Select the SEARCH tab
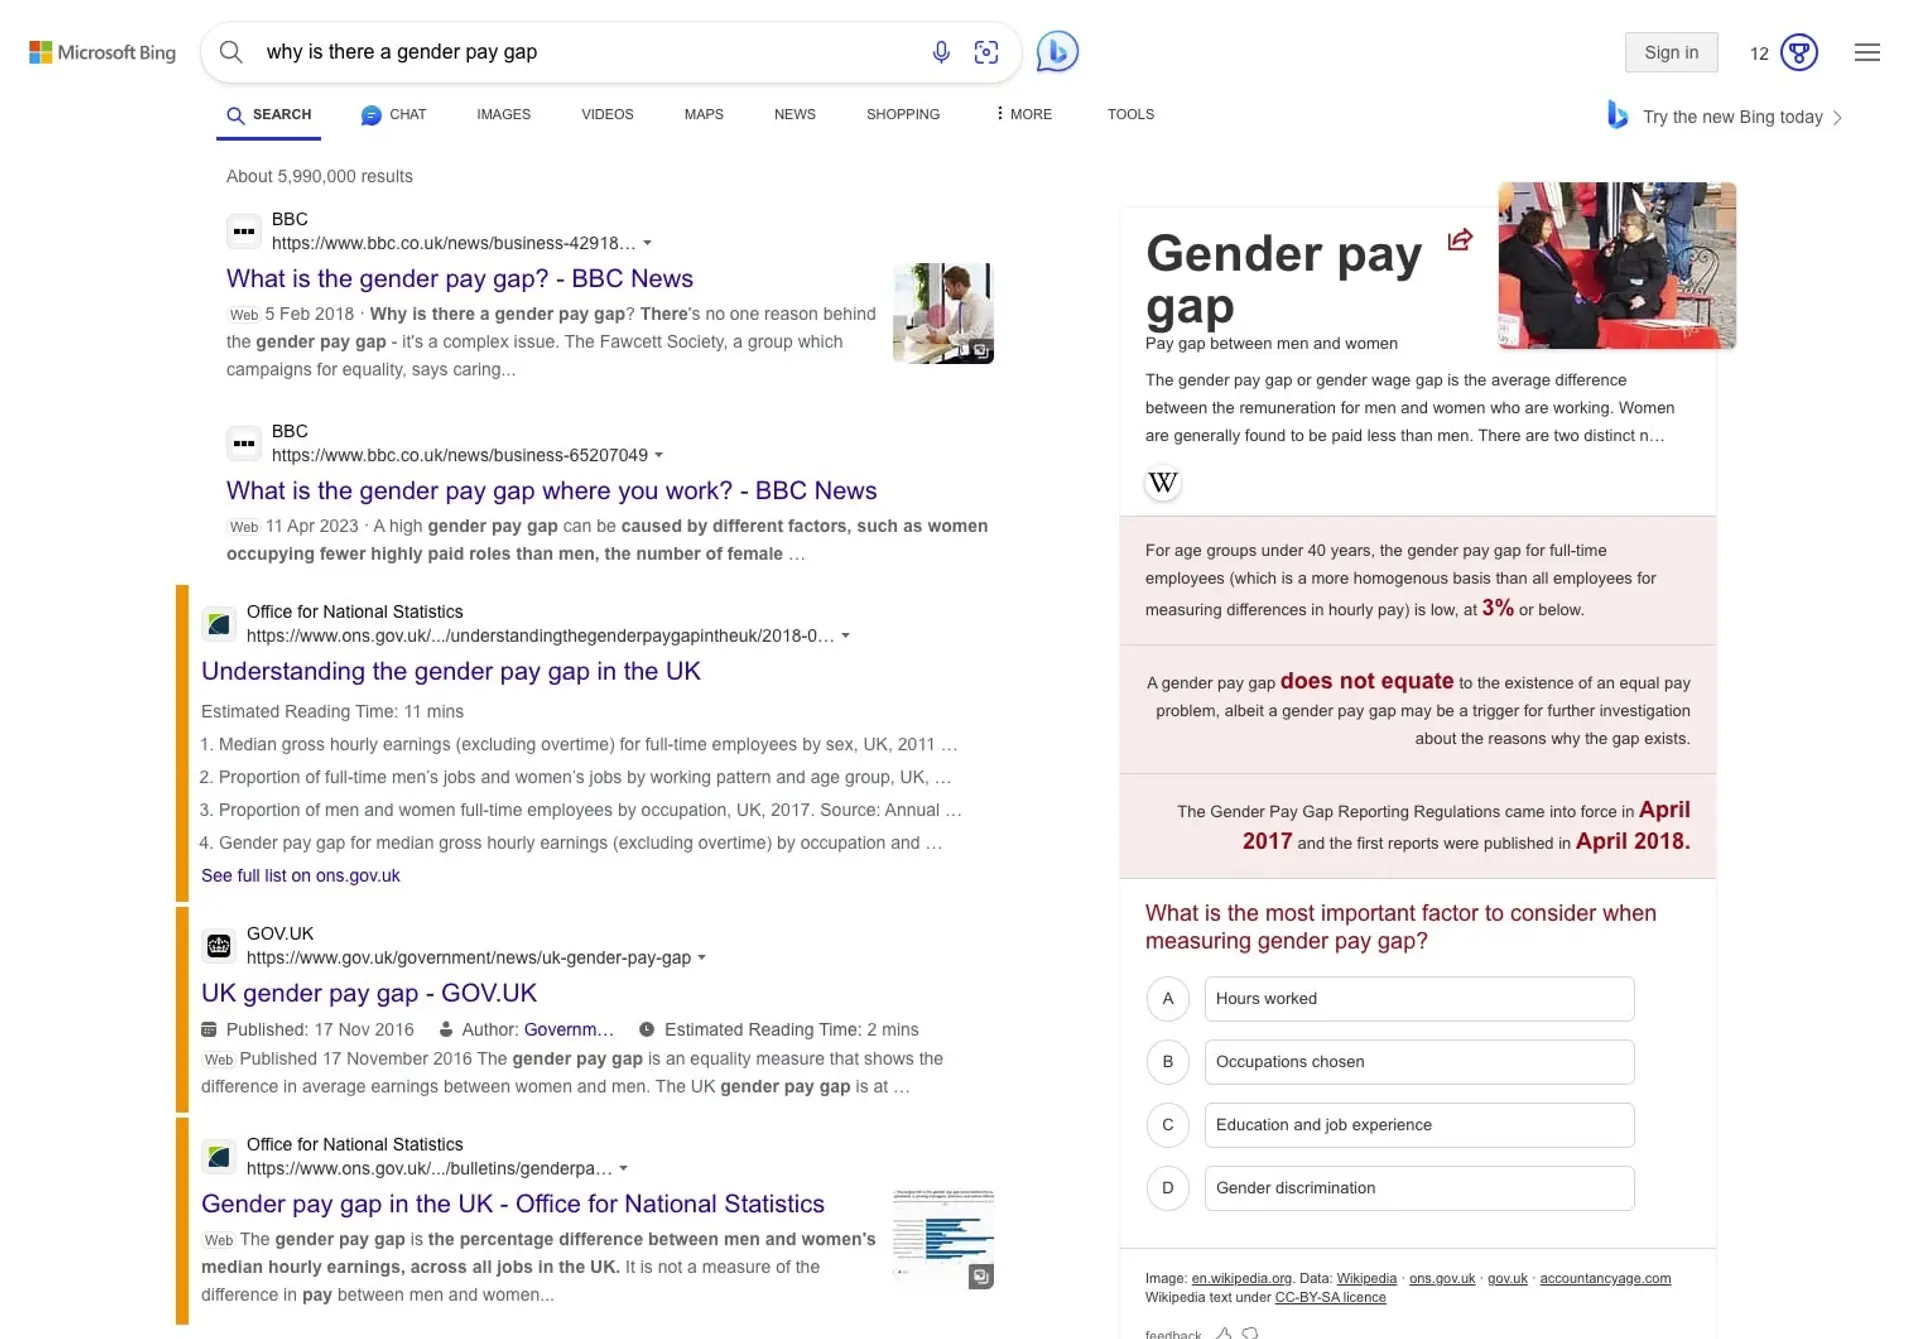 tap(268, 114)
